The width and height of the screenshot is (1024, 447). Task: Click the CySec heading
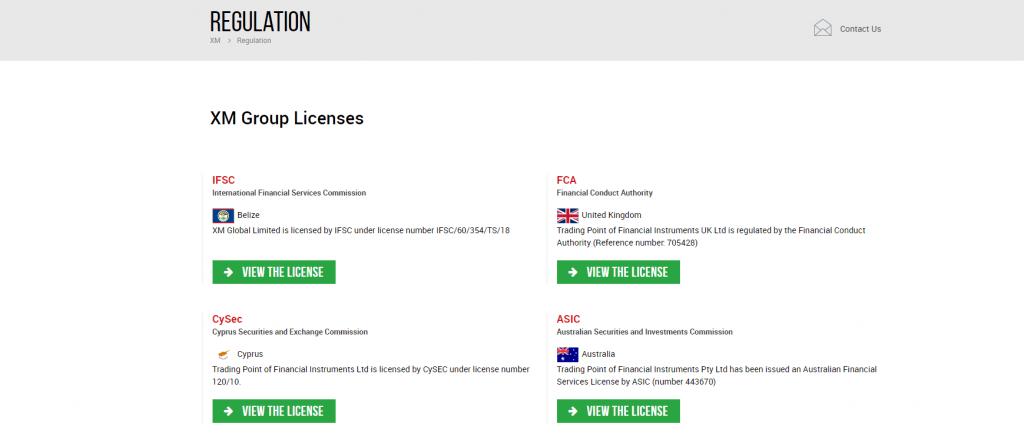pos(227,319)
